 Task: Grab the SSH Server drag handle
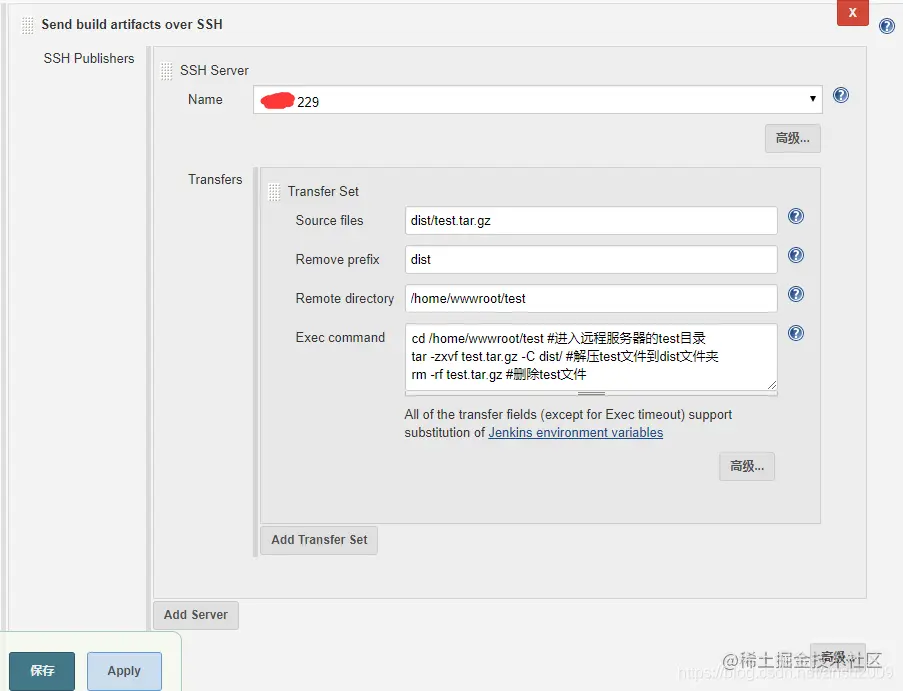pyautogui.click(x=166, y=71)
